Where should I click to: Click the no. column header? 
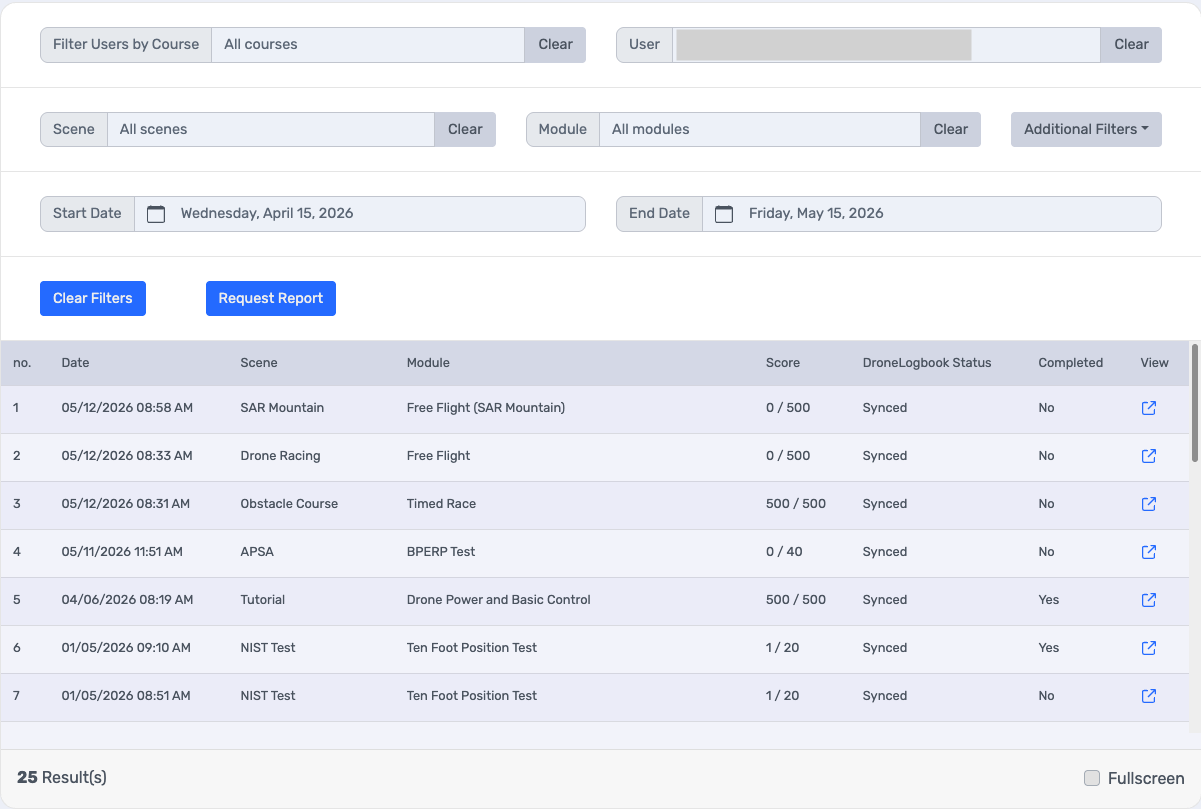[22, 363]
